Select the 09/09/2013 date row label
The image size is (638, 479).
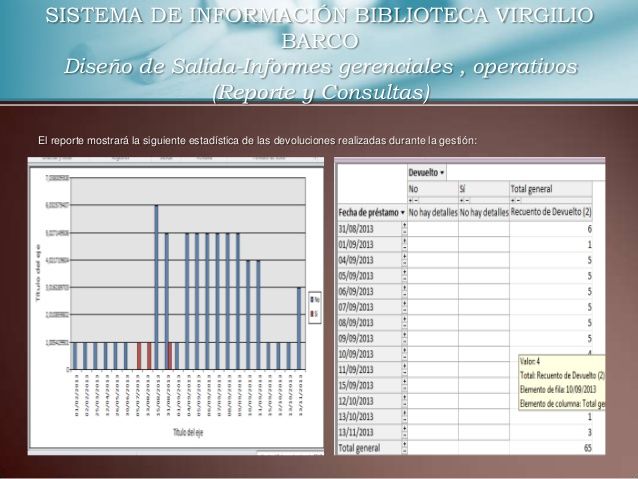(x=356, y=339)
